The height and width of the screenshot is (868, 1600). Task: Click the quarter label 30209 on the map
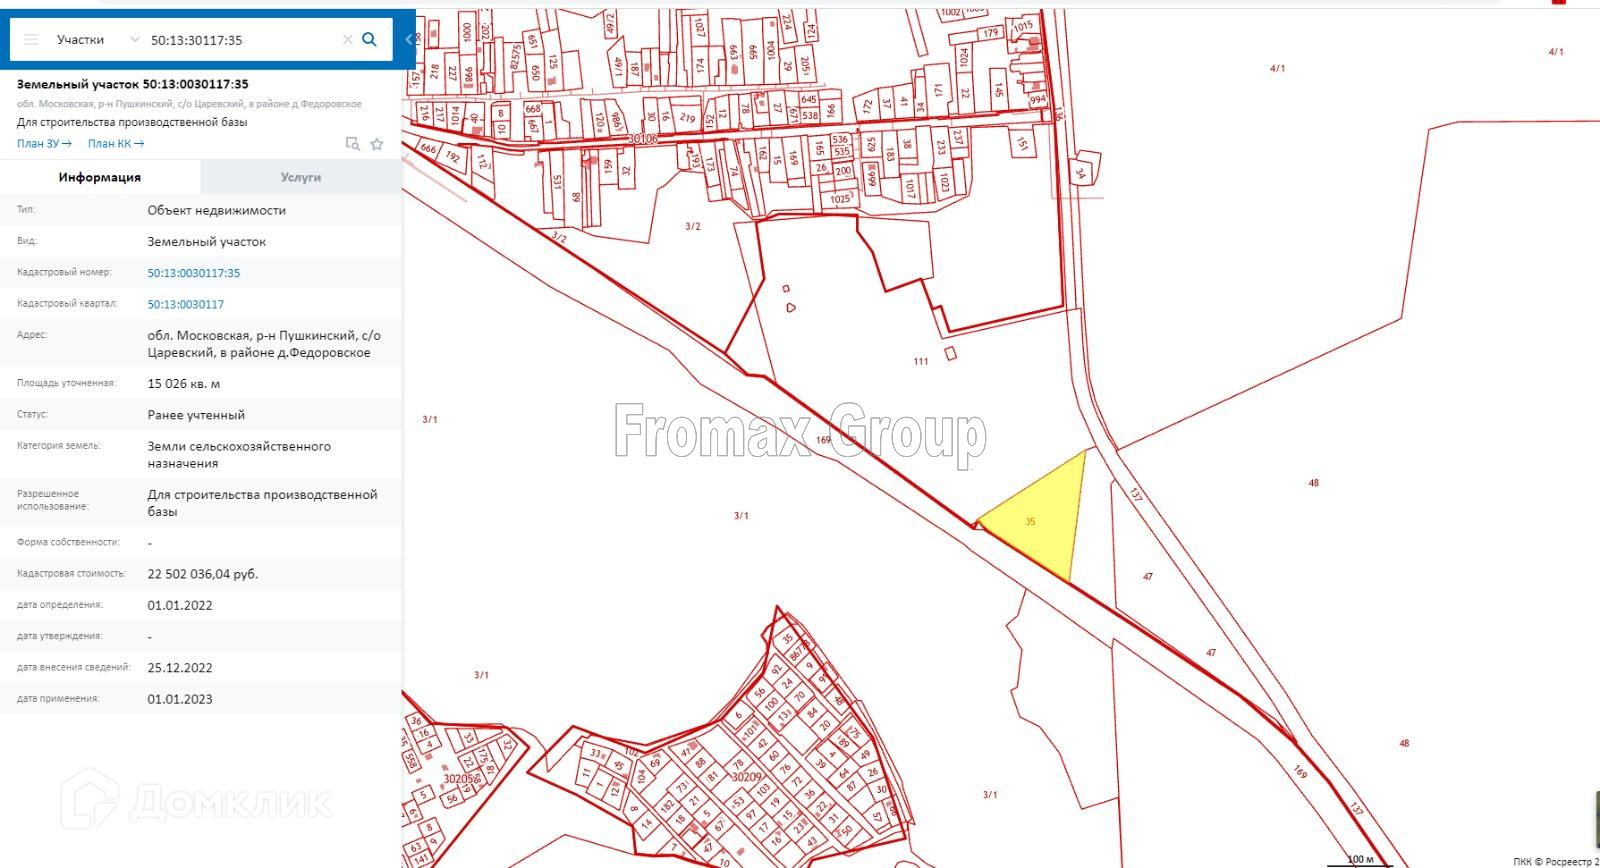point(747,777)
